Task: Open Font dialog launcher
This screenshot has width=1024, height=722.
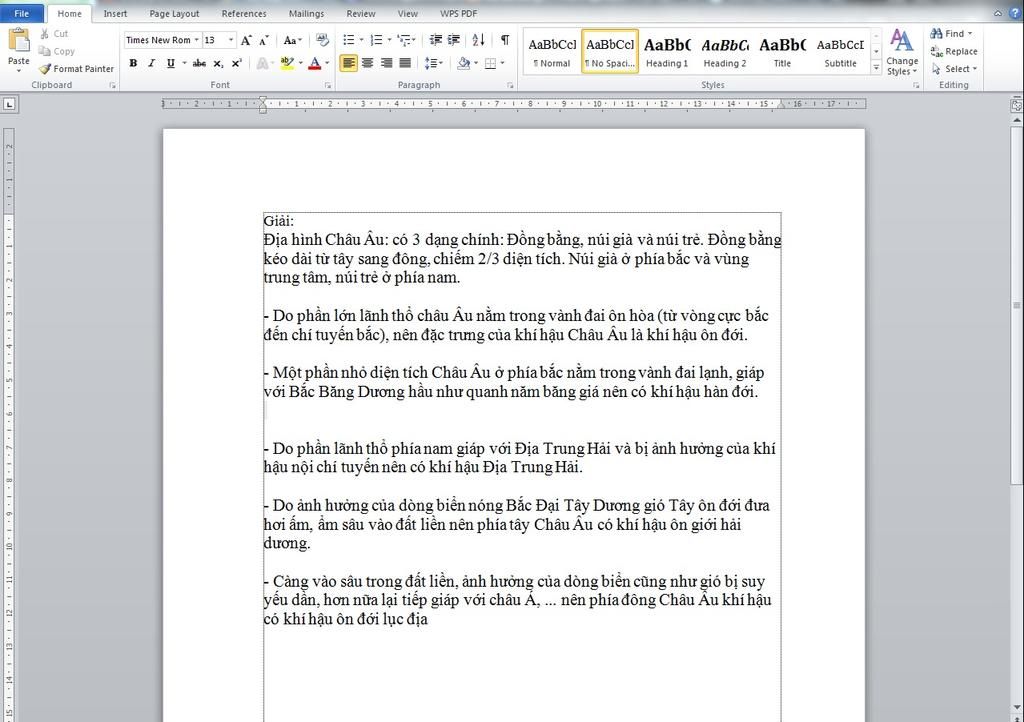Action: [328, 86]
